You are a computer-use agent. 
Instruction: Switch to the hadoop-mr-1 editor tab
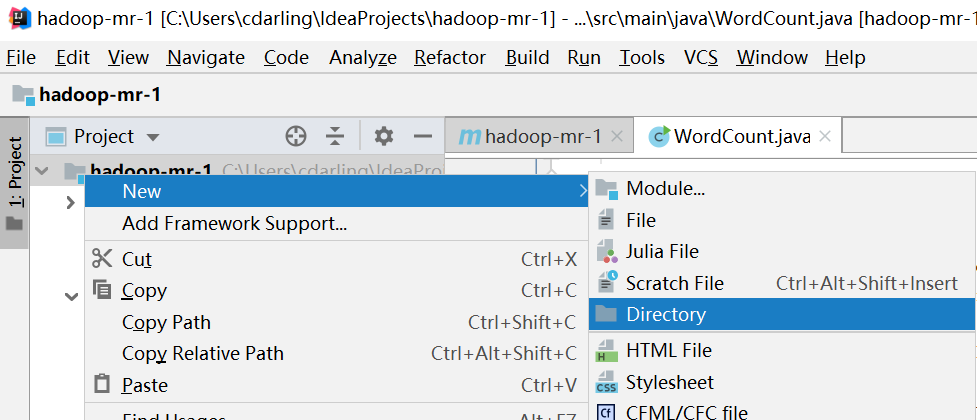pos(539,136)
